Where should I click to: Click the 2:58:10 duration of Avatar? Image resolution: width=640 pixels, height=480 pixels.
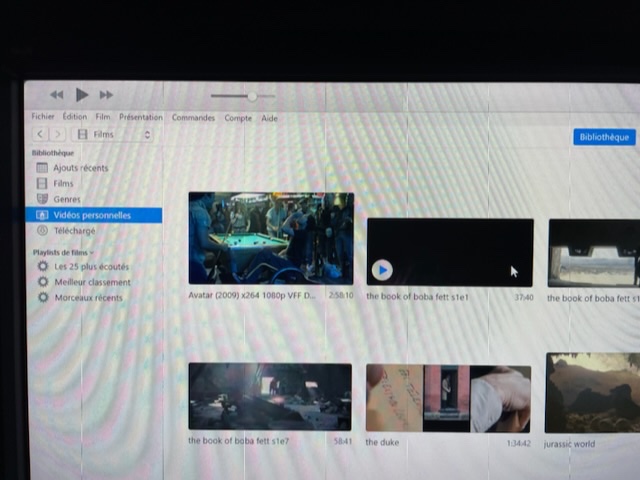coord(341,295)
